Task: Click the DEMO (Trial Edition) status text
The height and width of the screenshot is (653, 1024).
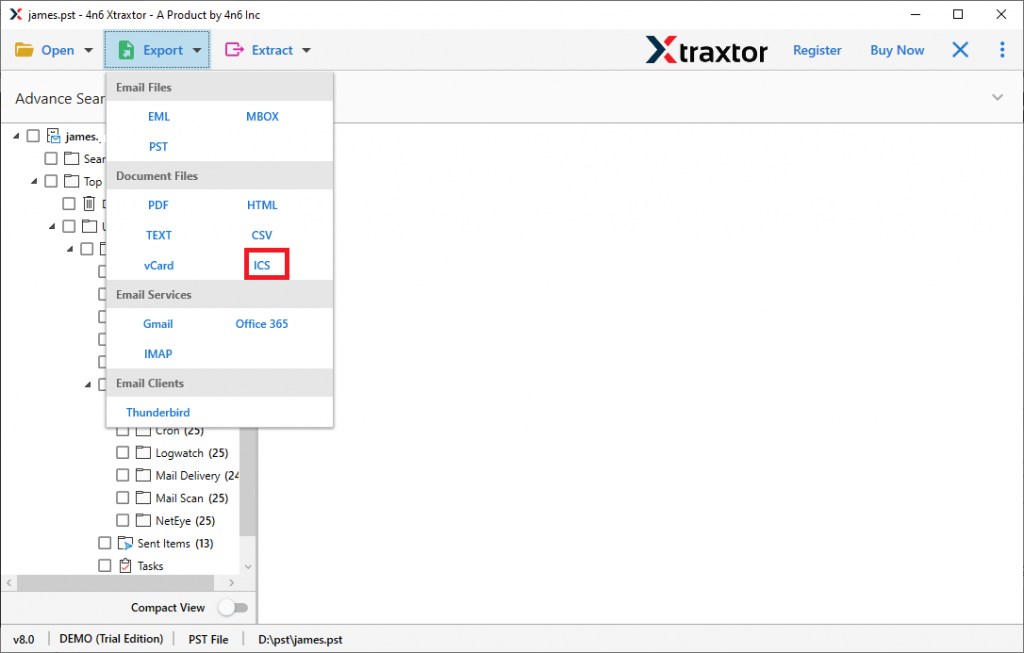Action: 111,639
